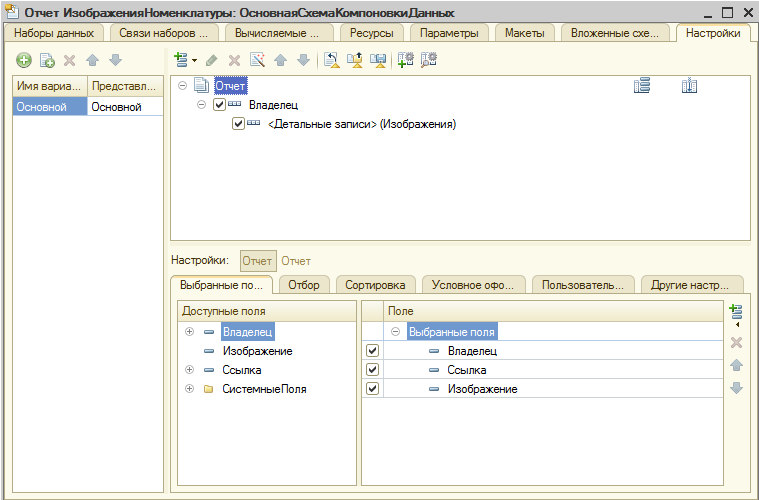Image resolution: width=759 pixels, height=500 pixels.
Task: Open the Сортировка settings tab
Action: (375, 285)
